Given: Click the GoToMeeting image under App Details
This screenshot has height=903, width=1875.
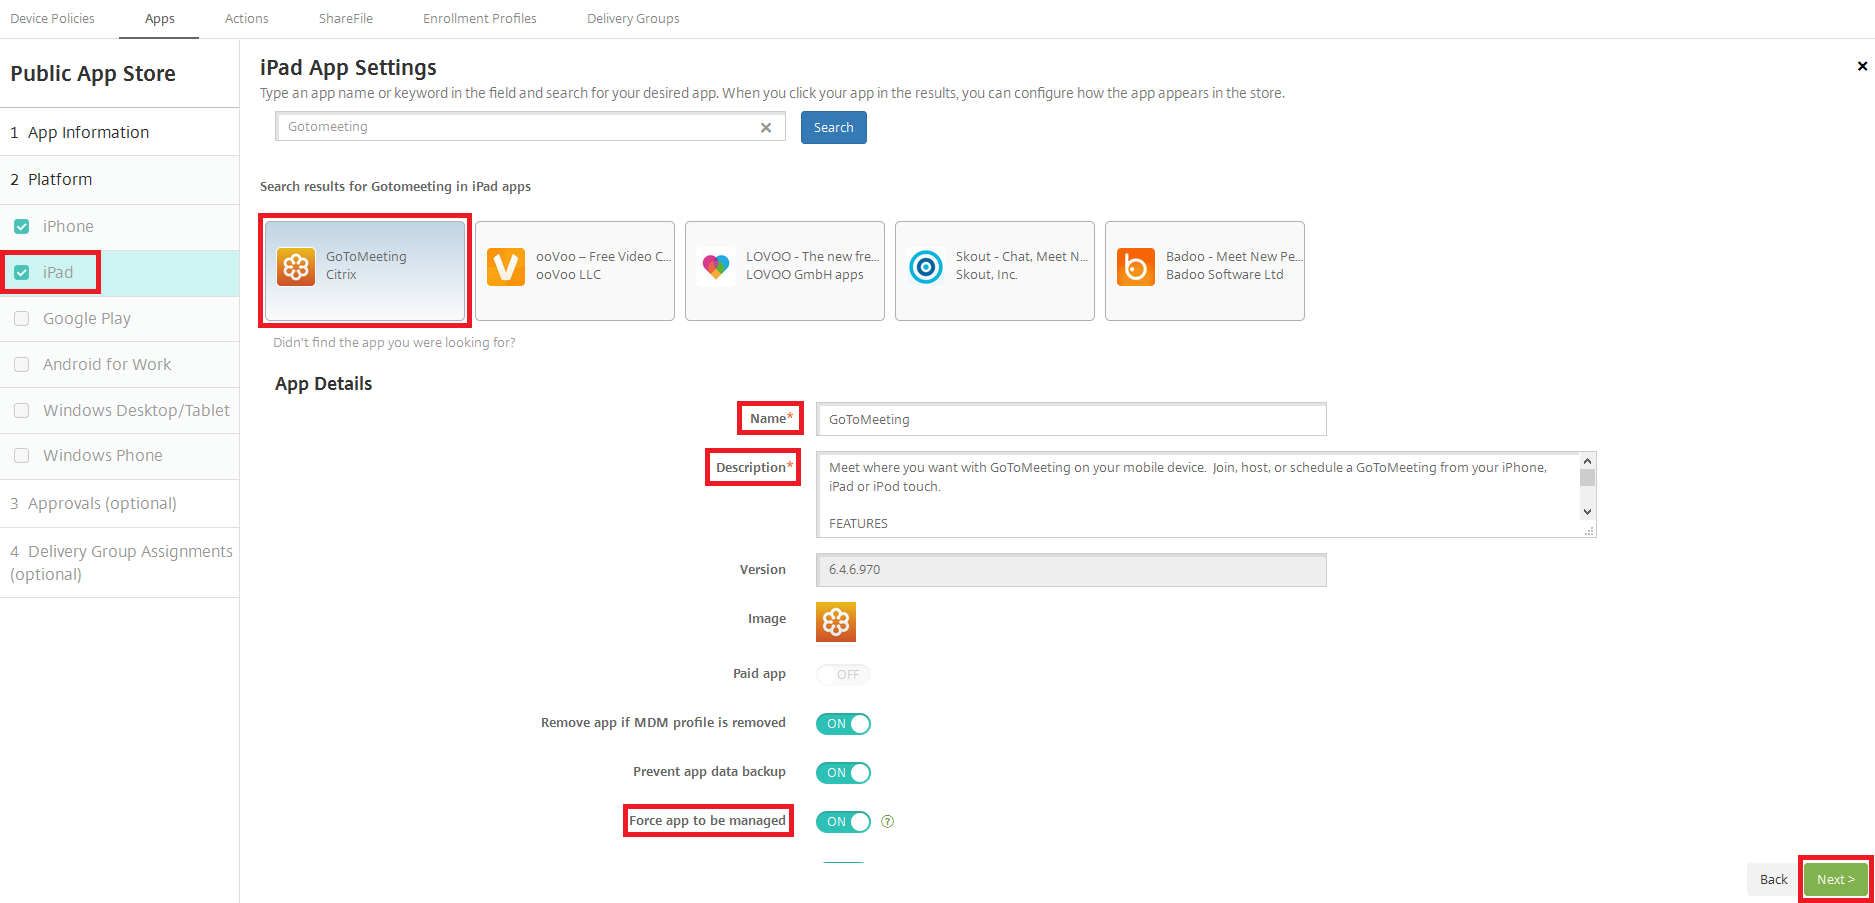Looking at the screenshot, I should tap(836, 622).
